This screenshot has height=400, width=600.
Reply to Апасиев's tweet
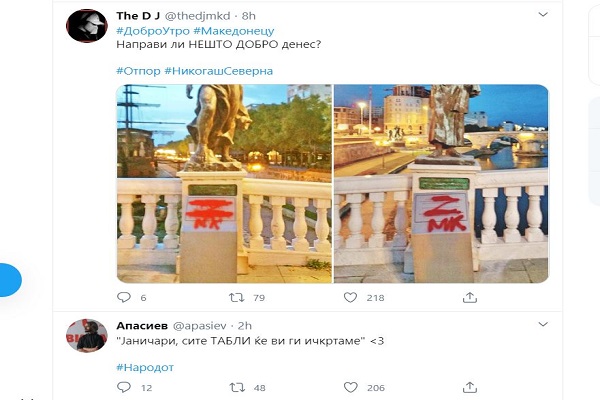[124, 387]
